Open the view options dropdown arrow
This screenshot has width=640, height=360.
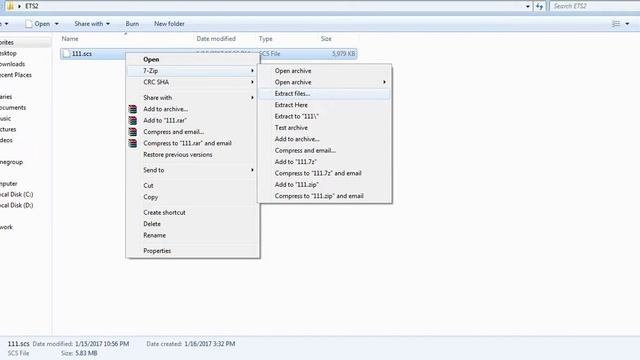pyautogui.click(x=627, y=24)
